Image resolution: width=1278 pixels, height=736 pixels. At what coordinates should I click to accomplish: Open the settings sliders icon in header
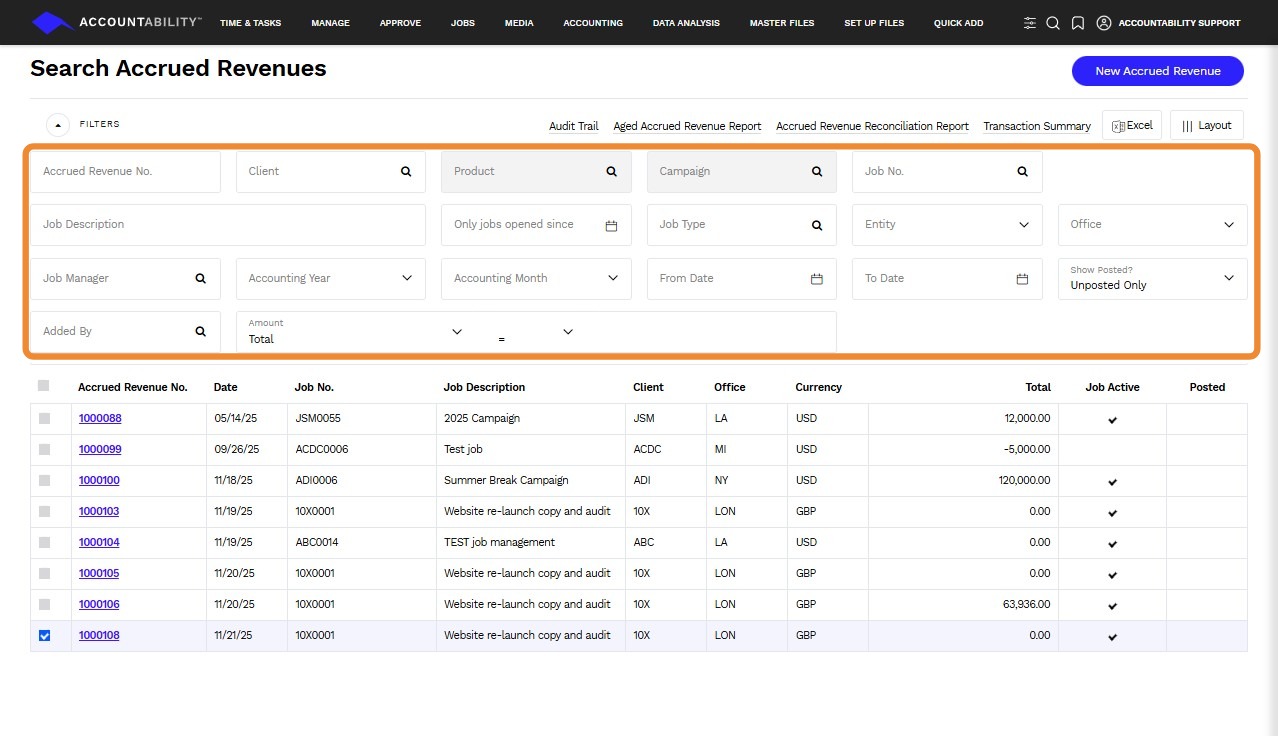click(x=1029, y=23)
